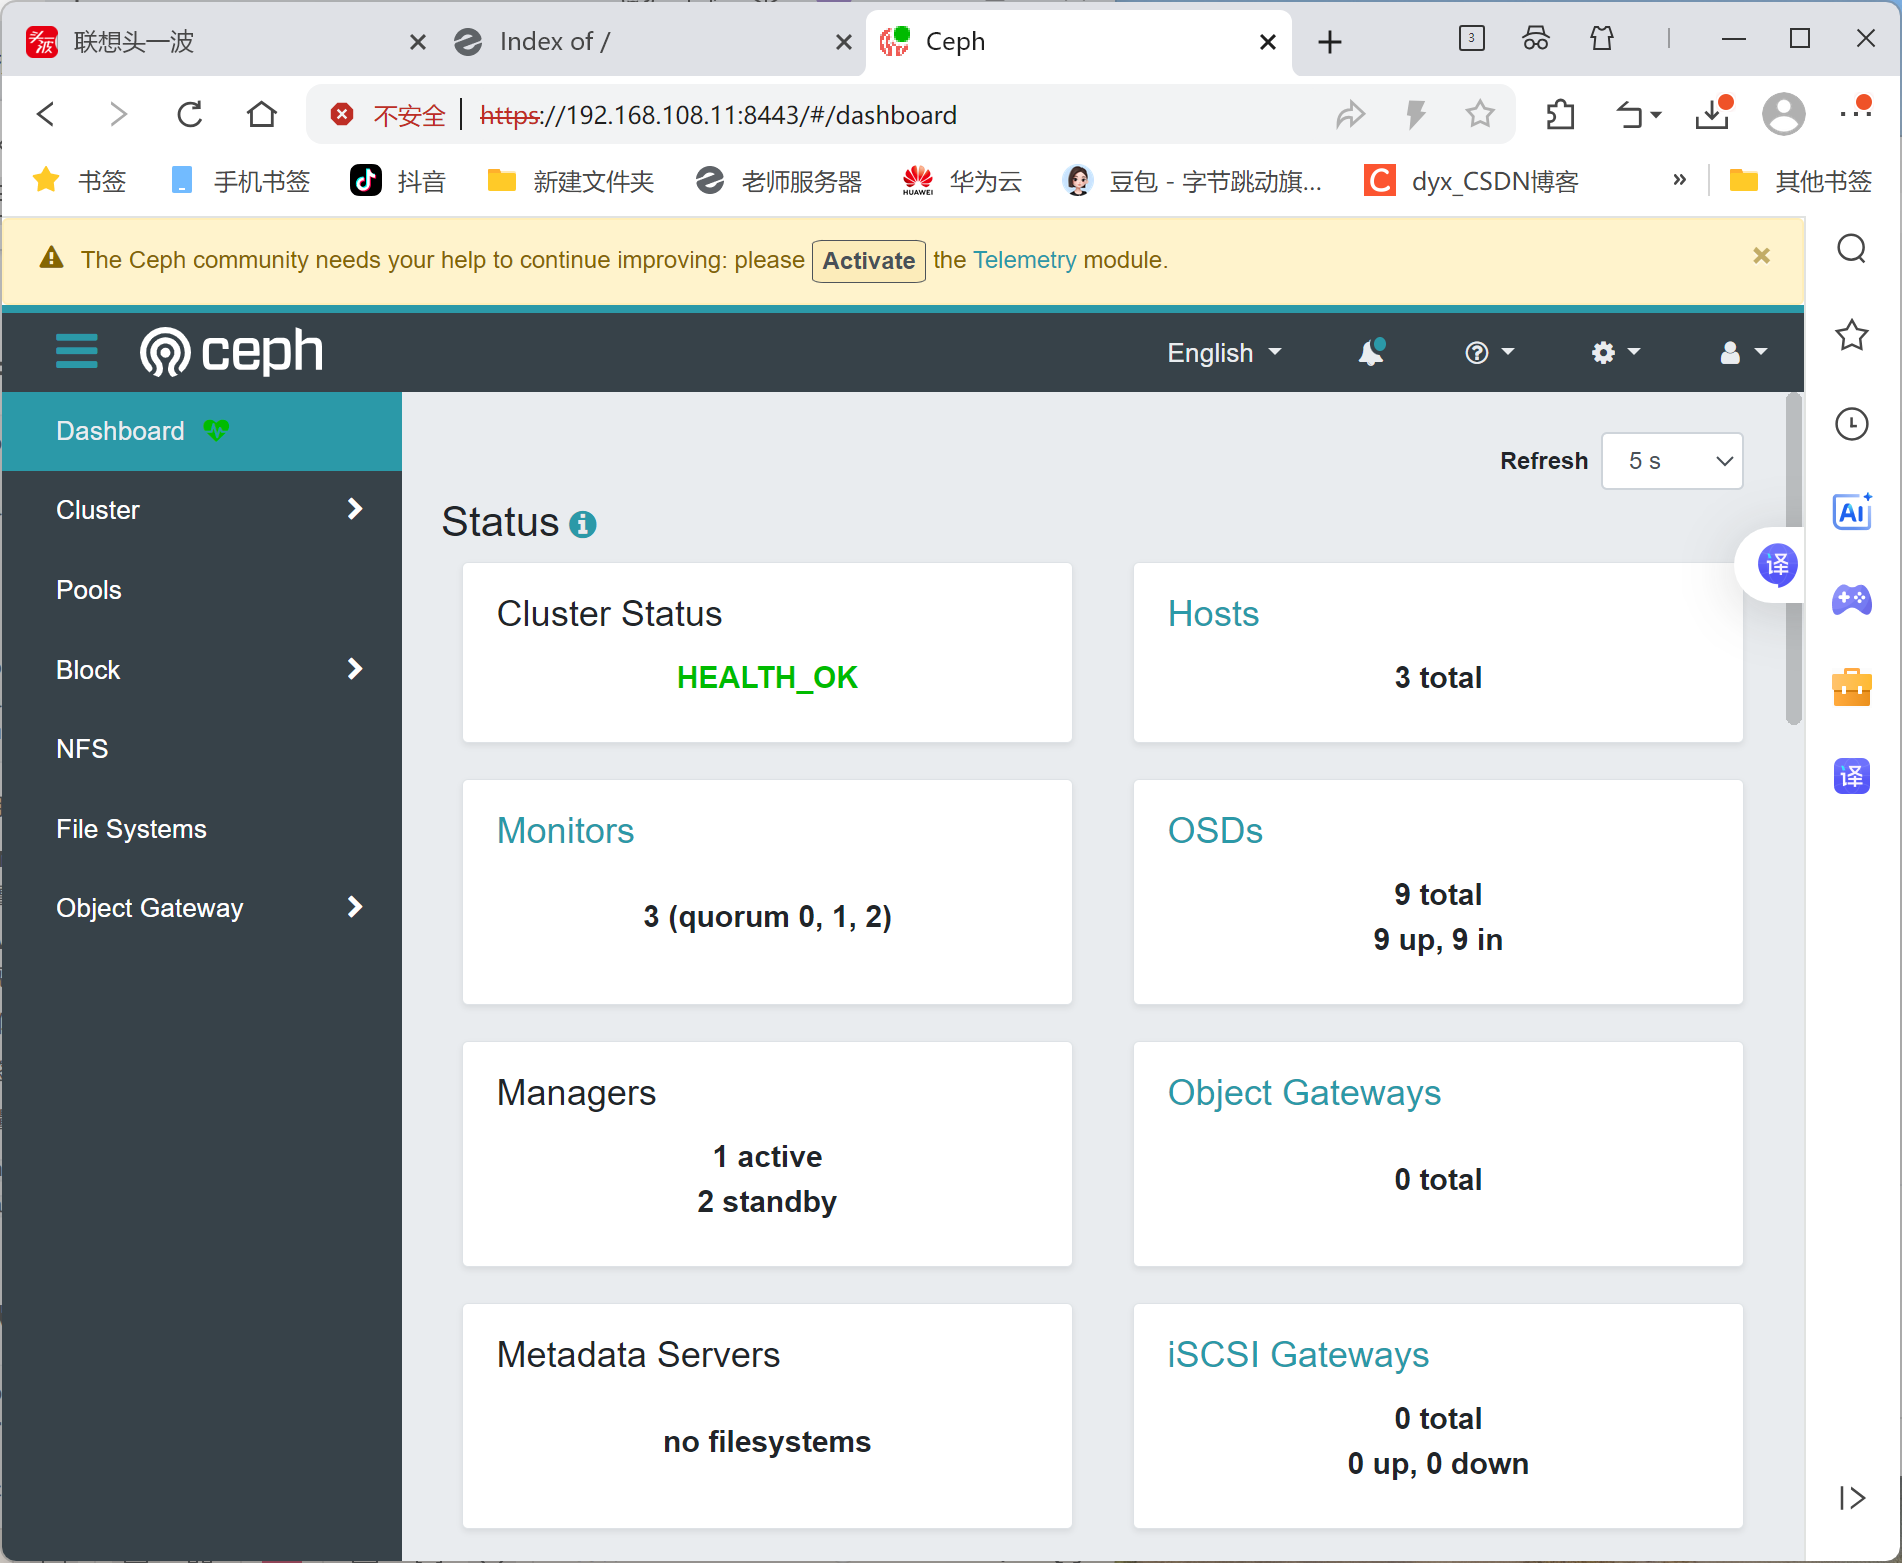Screen dimensions: 1902x1563
Task: Collapse the browser side panel arrow
Action: tap(1852, 1497)
